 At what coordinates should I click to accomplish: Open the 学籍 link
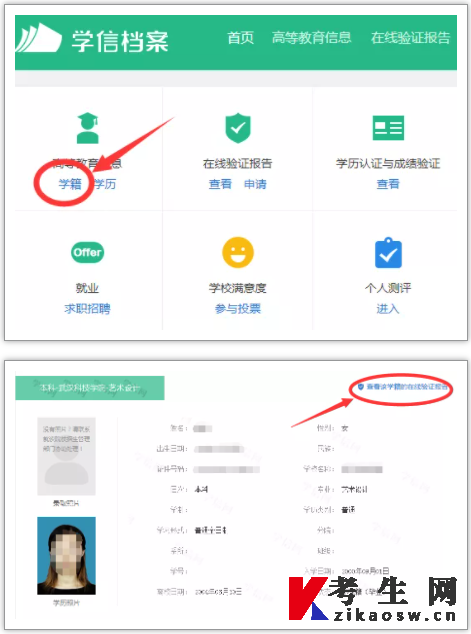pos(70,184)
